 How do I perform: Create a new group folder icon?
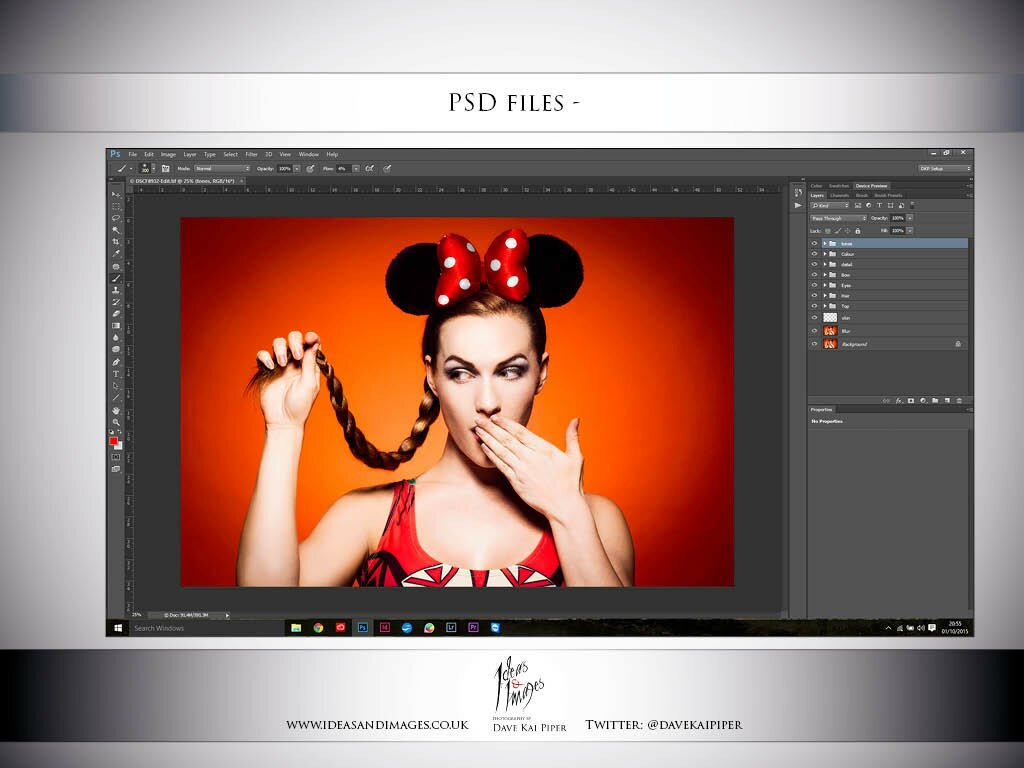pos(935,400)
